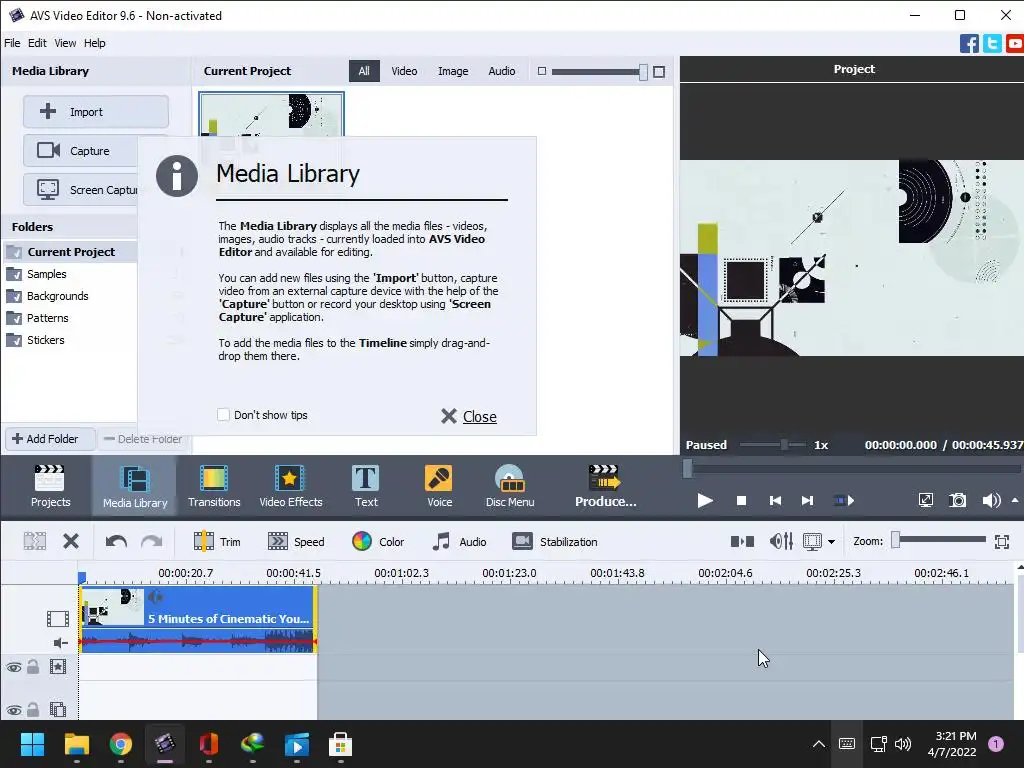Select the Video media filter tab
Image resolution: width=1024 pixels, height=768 pixels.
coord(404,71)
